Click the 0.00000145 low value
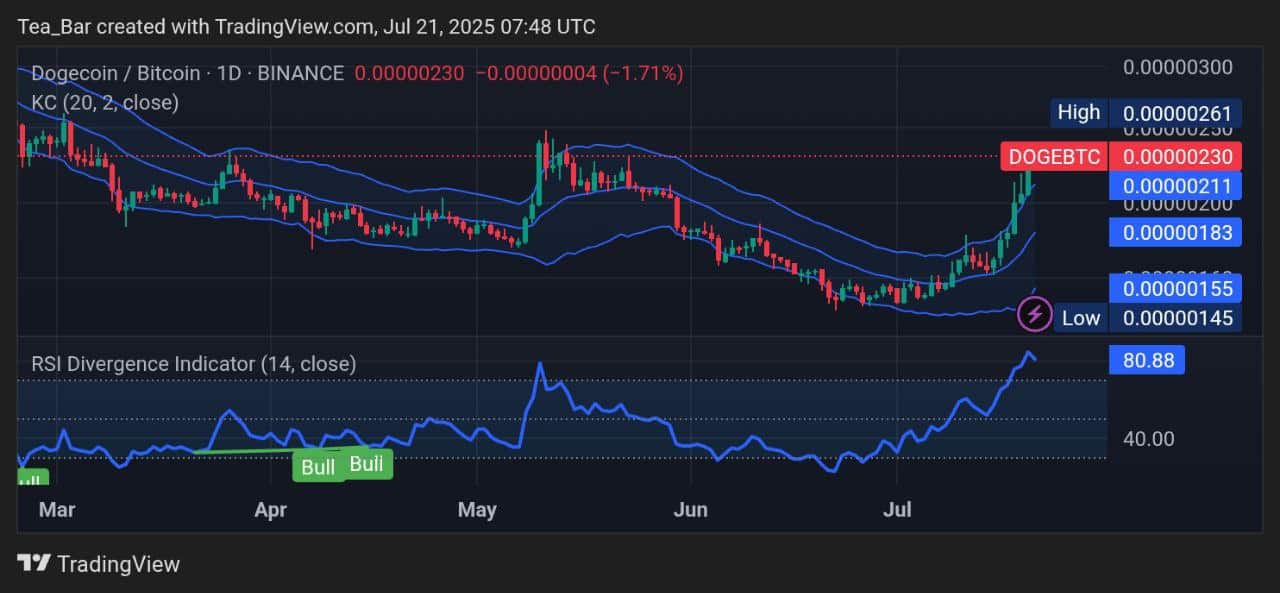This screenshot has width=1280, height=593. (x=1176, y=319)
